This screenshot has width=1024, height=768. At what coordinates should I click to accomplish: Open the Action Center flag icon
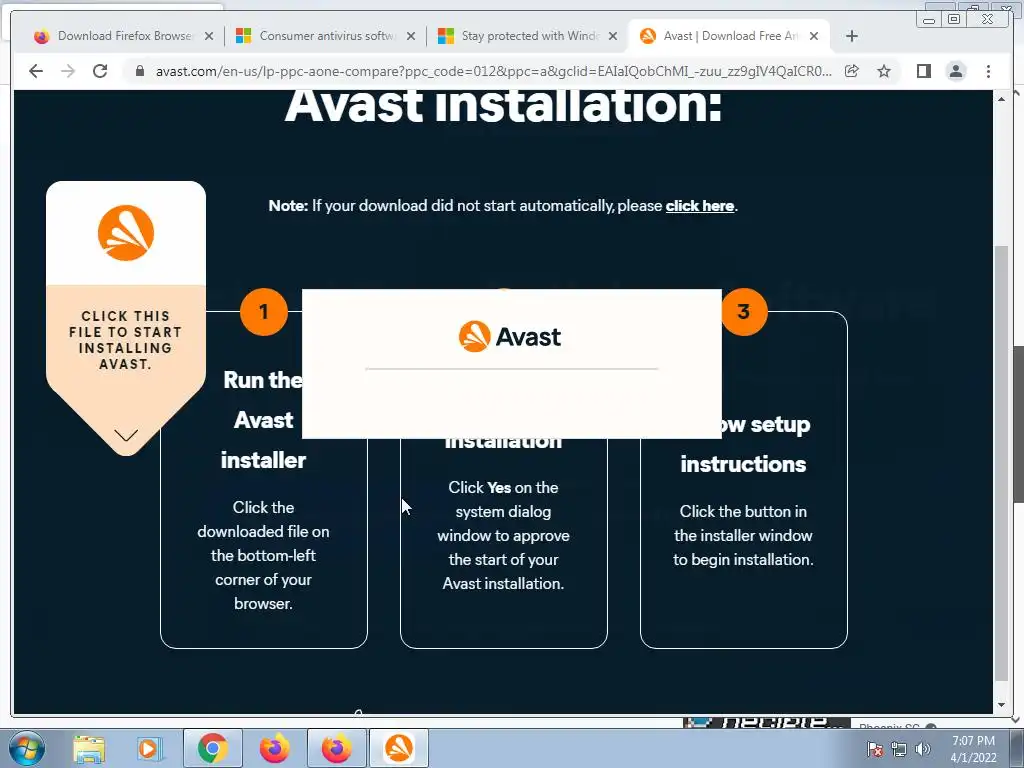tap(875, 749)
